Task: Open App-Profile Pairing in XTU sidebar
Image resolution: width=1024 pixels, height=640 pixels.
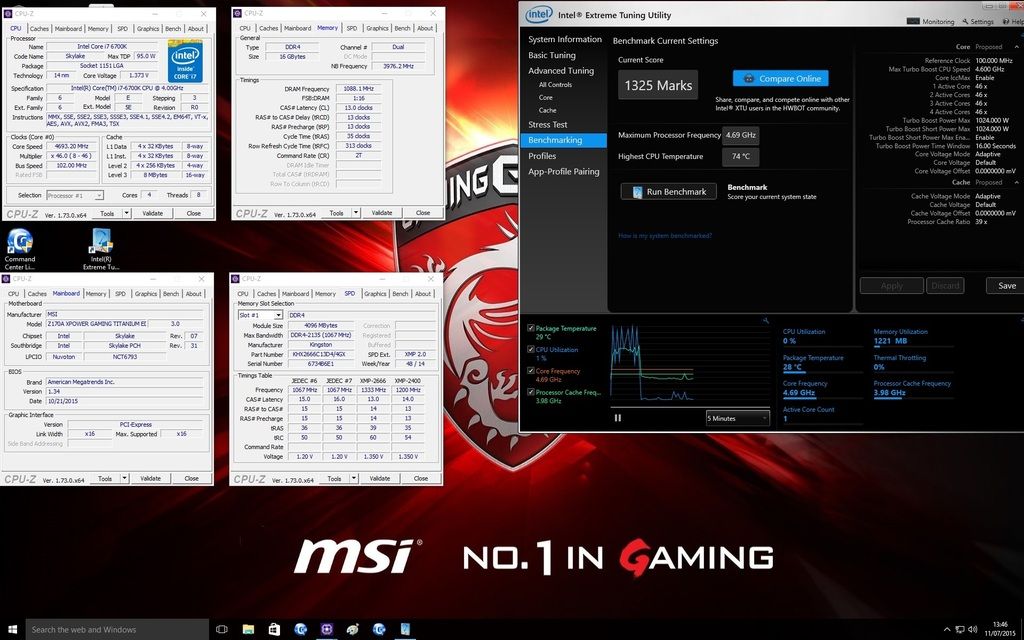Action: click(x=564, y=172)
